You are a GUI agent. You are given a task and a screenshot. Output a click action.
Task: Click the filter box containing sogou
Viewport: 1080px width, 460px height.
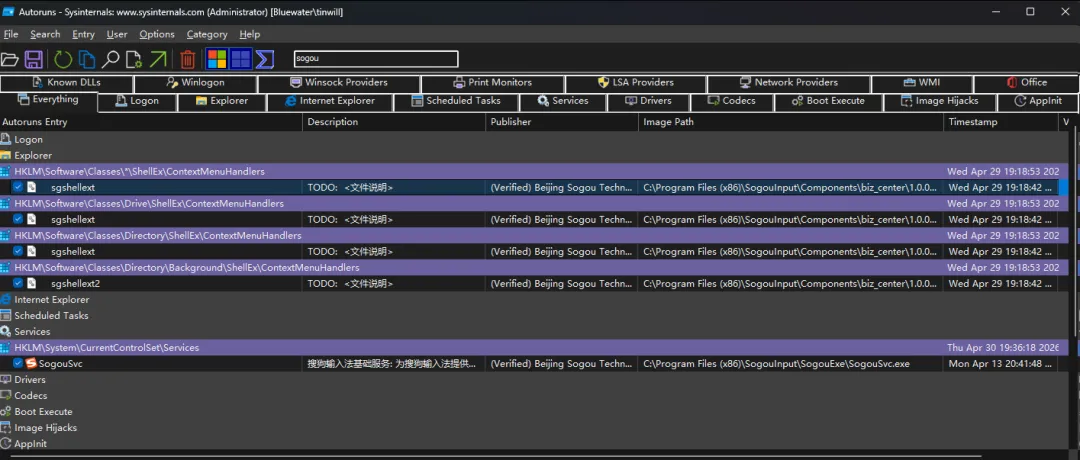(375, 59)
